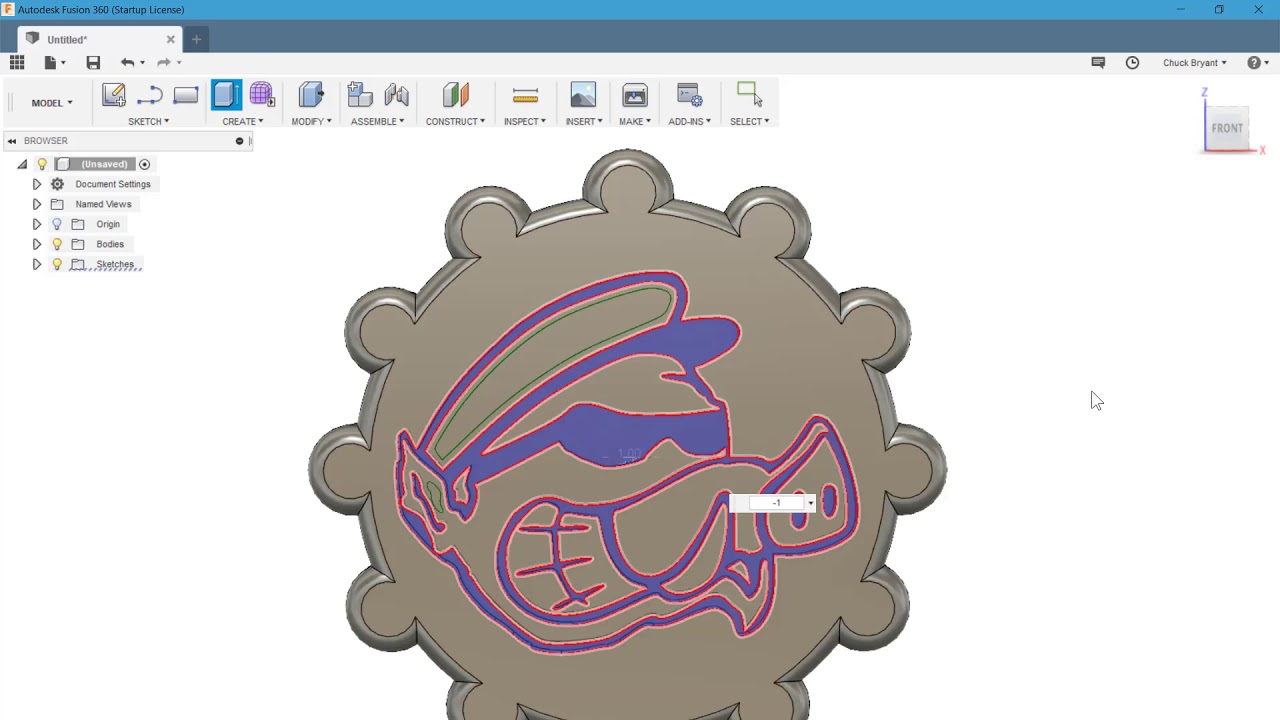Click the BROWSER panel pin dot
This screenshot has width=1280, height=720.
point(239,141)
